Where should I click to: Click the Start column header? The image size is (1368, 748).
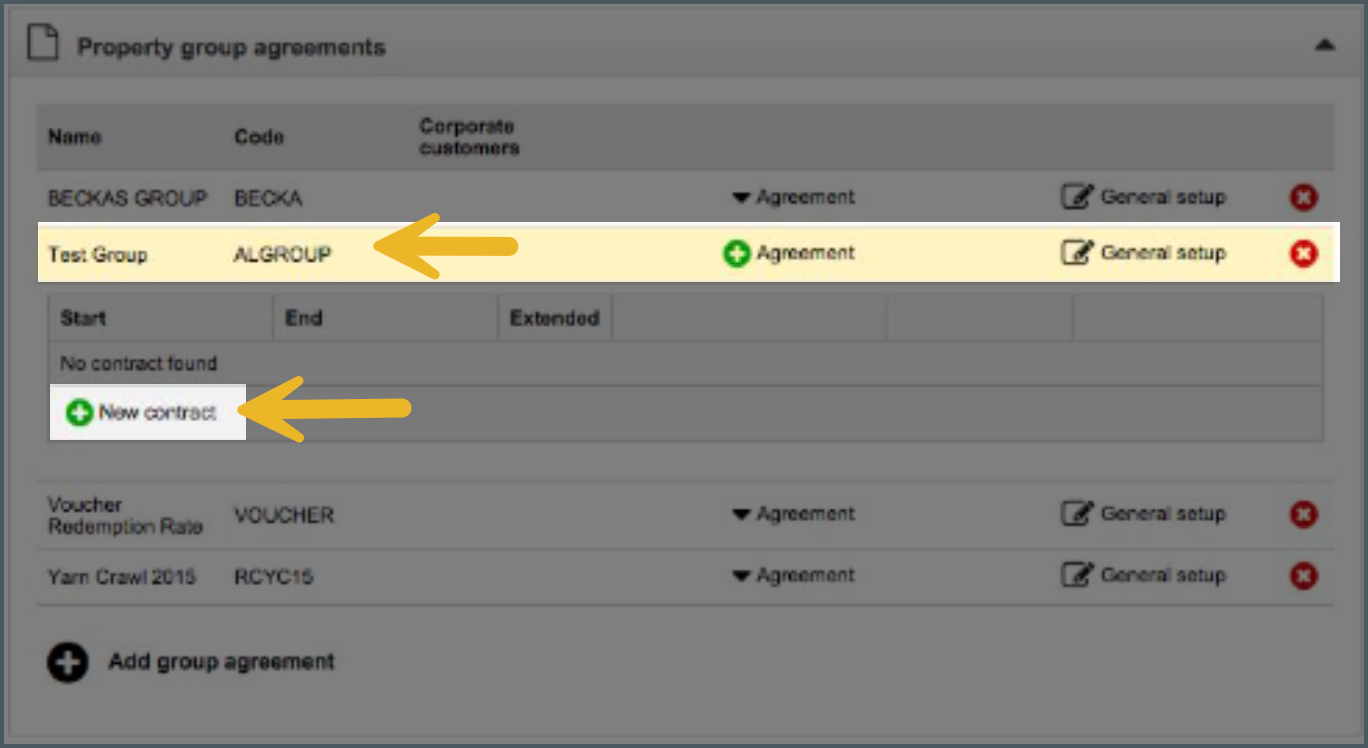pyautogui.click(x=83, y=319)
